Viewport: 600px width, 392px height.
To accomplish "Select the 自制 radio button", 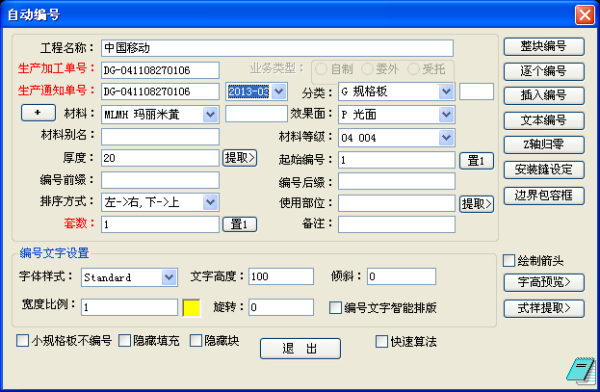I will (321, 69).
